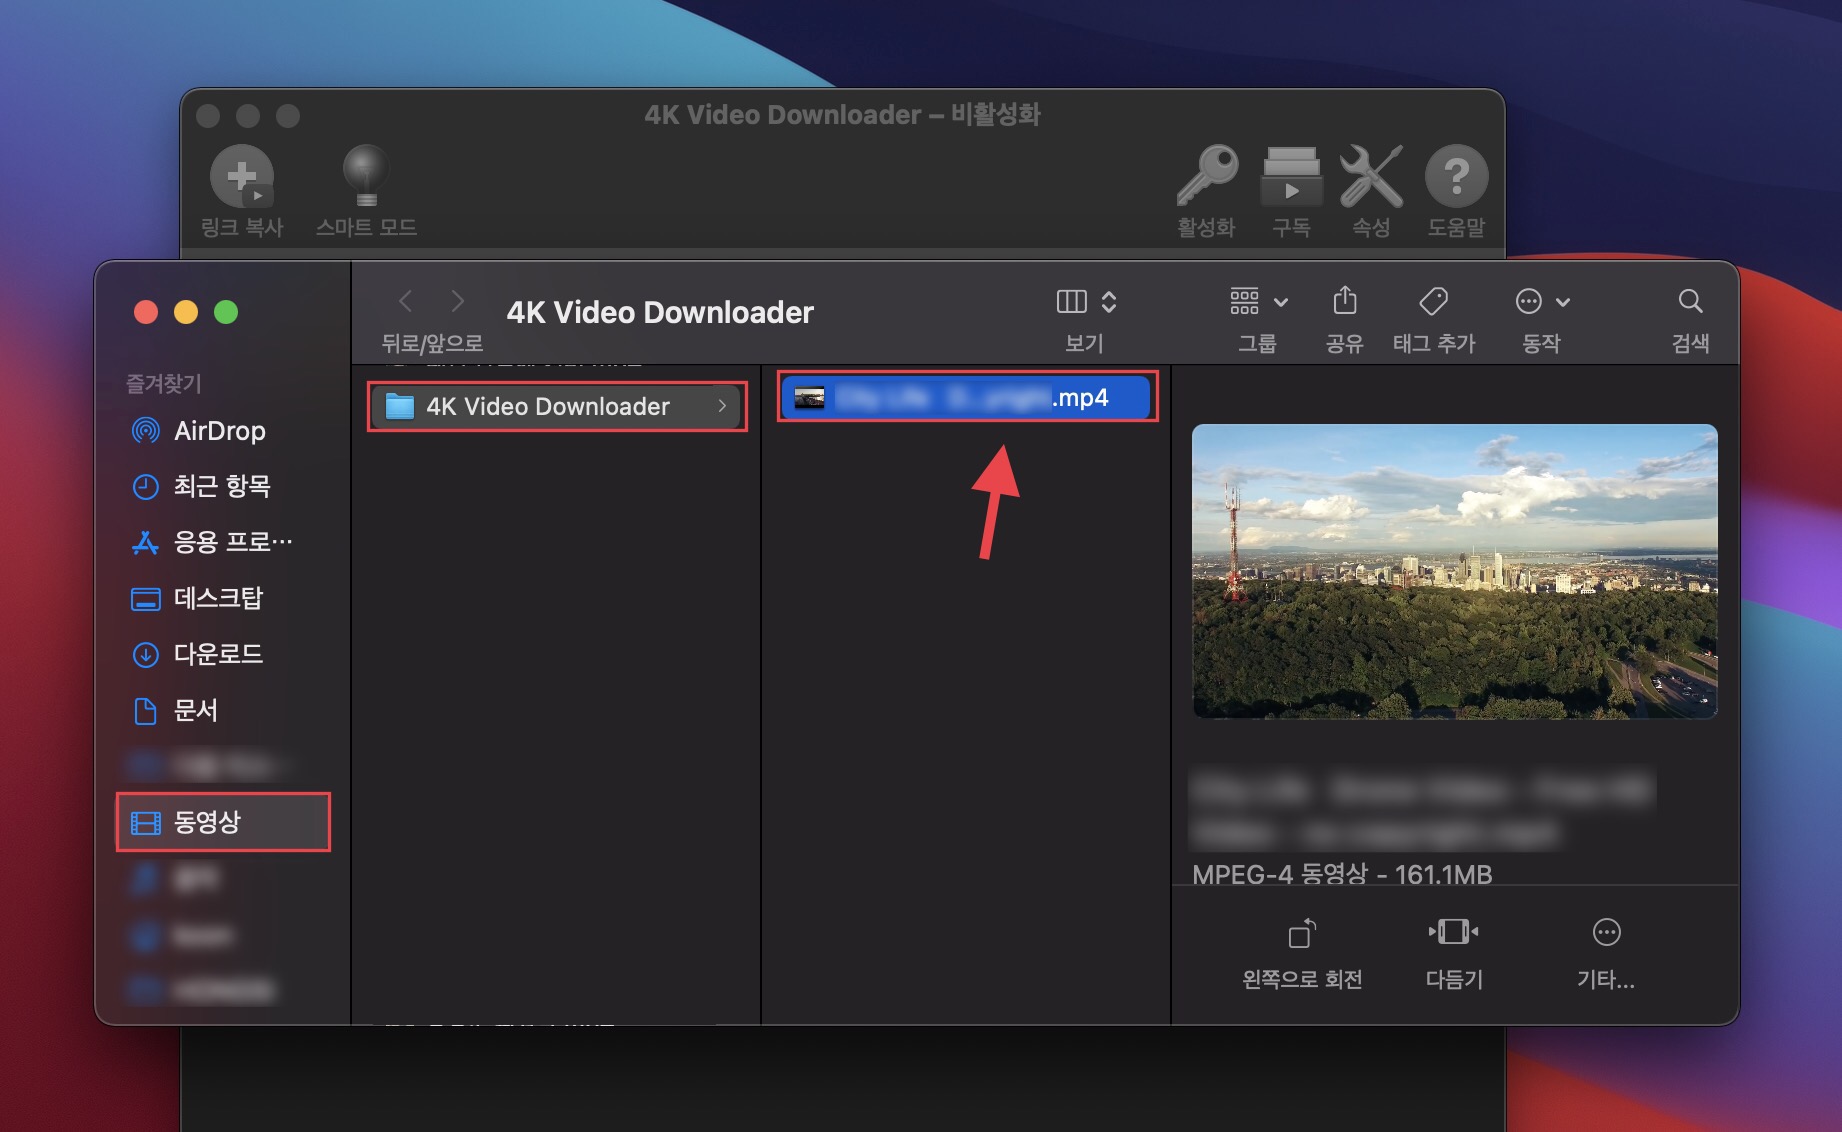Open the More (기타...) quick action icon

(1606, 932)
